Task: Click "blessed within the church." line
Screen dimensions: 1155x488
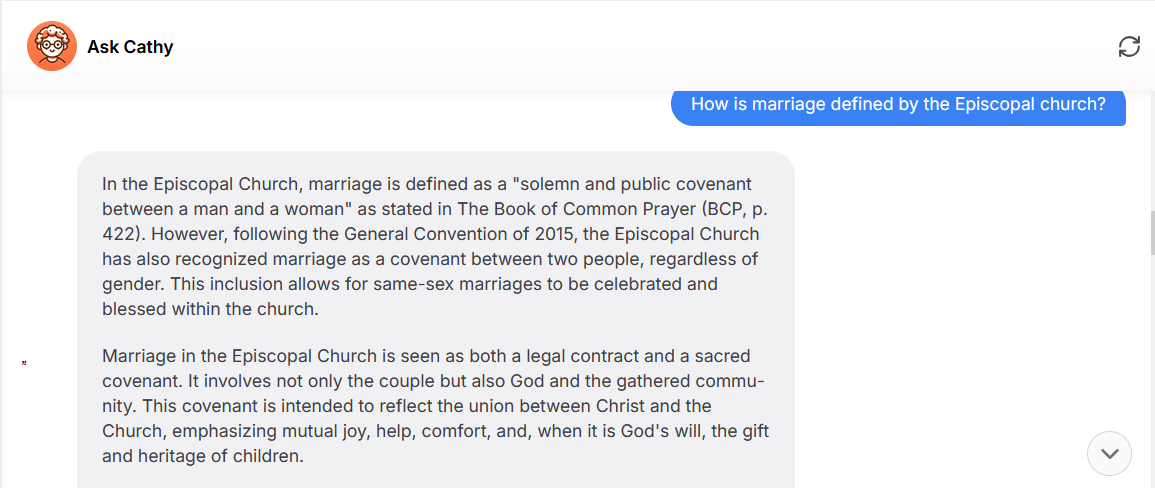Action: (210, 309)
